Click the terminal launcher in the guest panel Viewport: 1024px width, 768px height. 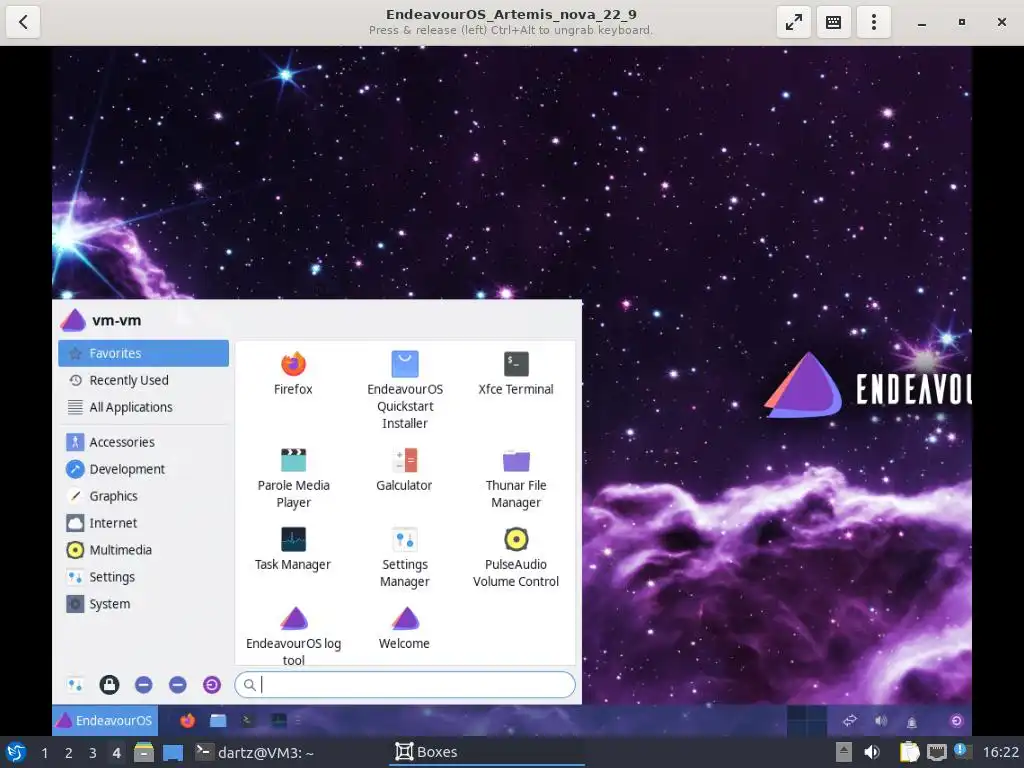(248, 720)
